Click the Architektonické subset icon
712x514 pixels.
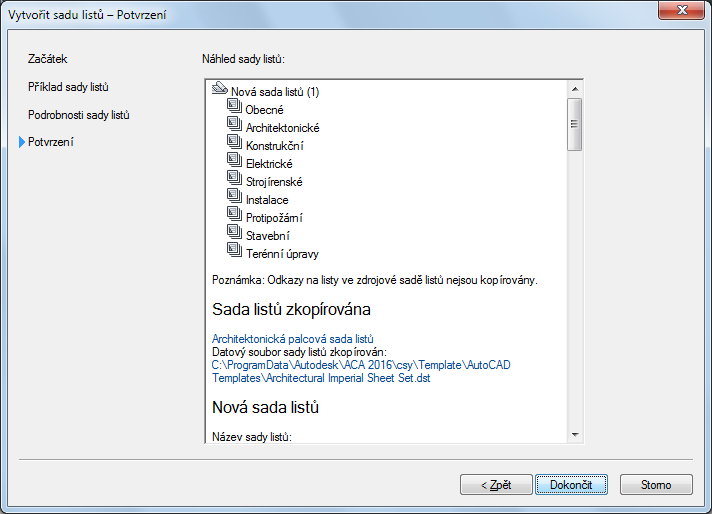tap(235, 127)
